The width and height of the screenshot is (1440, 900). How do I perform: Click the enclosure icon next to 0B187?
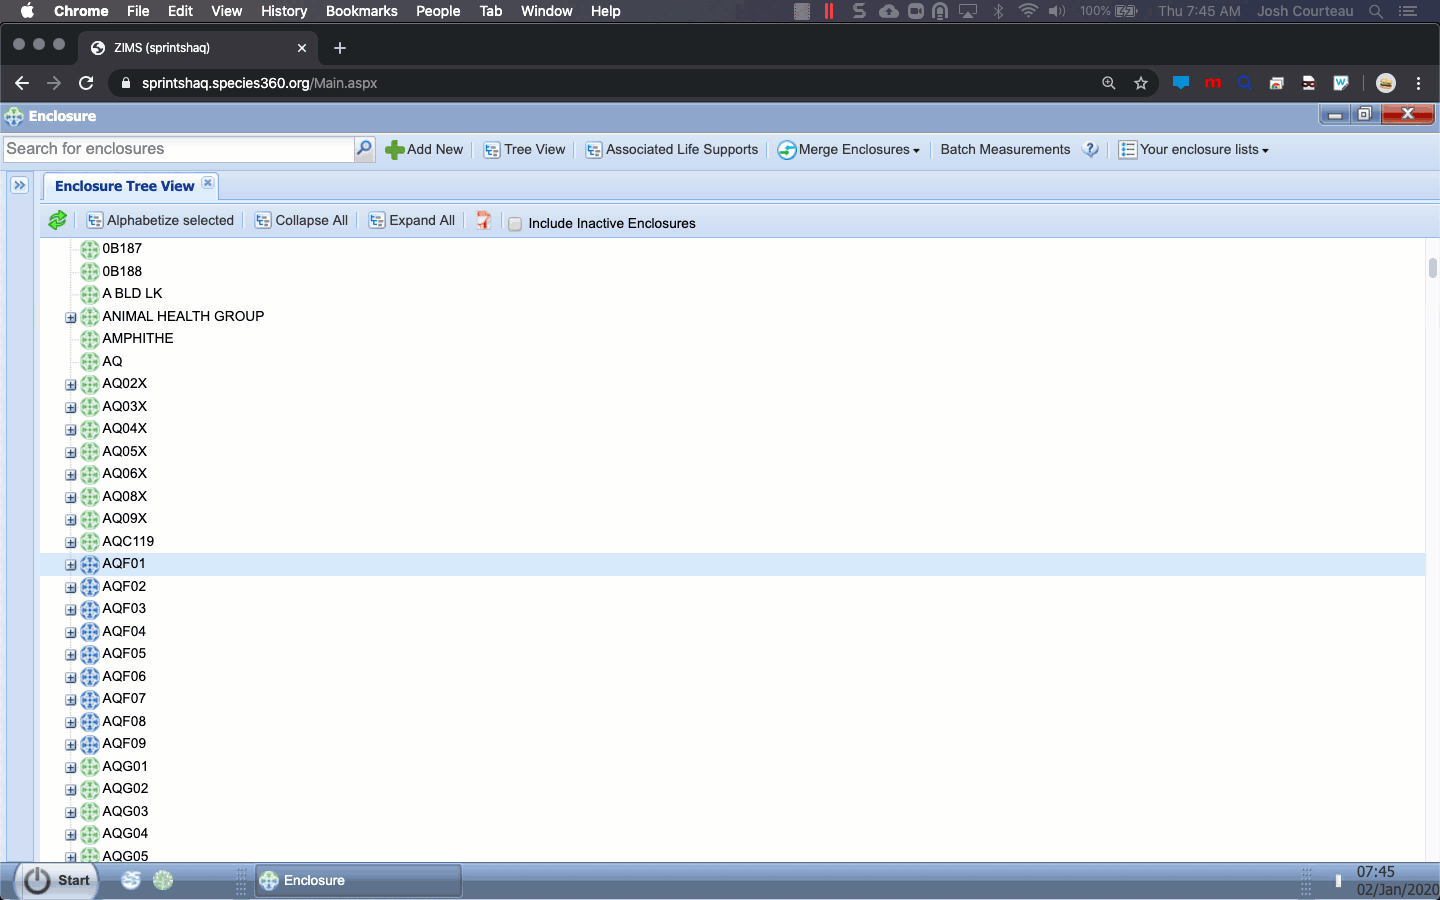coord(90,249)
